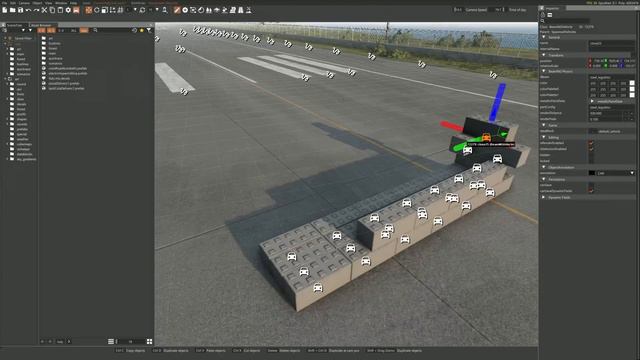Toggle the isSelectionEnabled checkbox
Viewport: 640px width, 360px height.
pyautogui.click(x=591, y=149)
